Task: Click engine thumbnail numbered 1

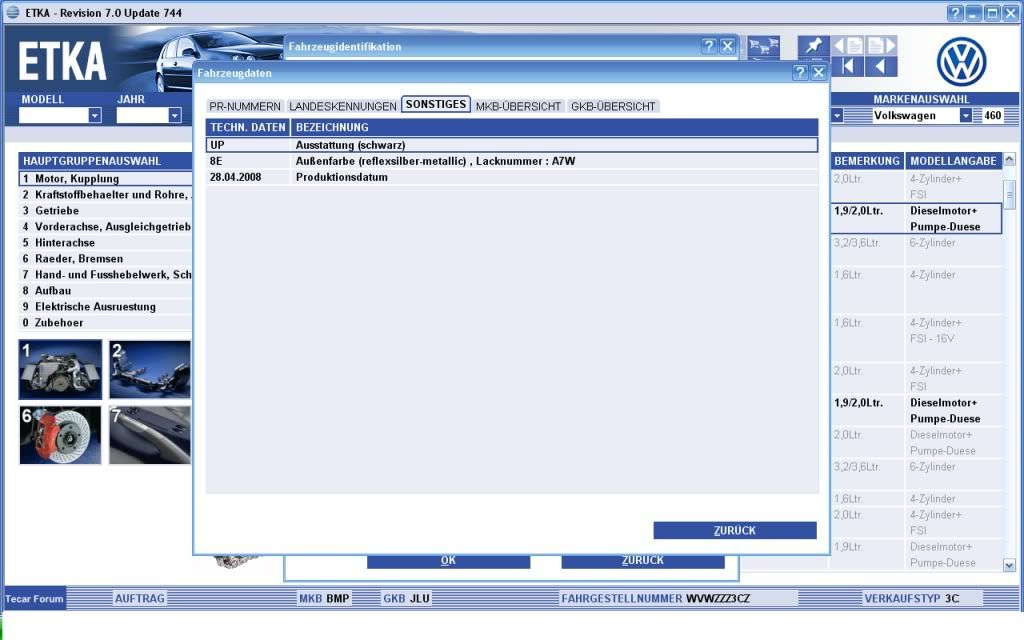Action: point(60,370)
